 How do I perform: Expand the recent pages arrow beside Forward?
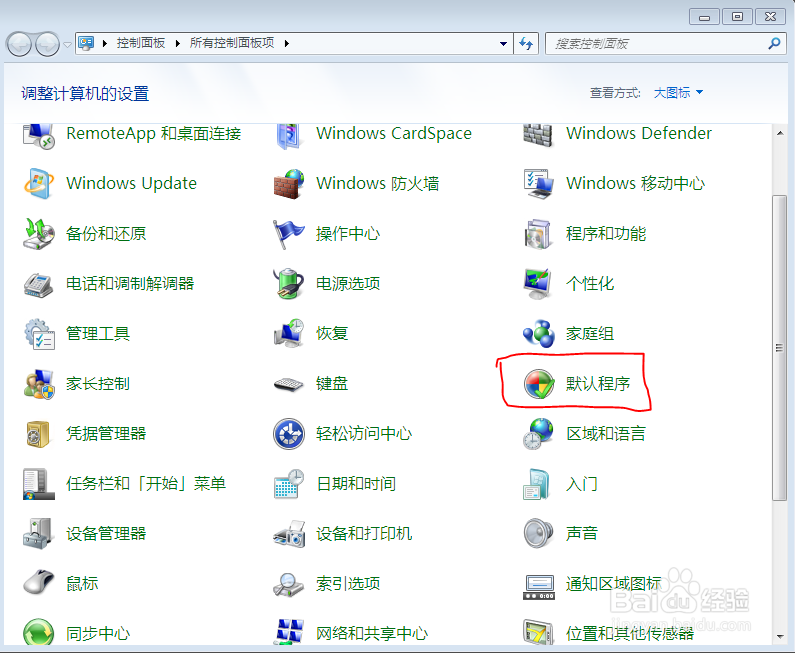67,45
